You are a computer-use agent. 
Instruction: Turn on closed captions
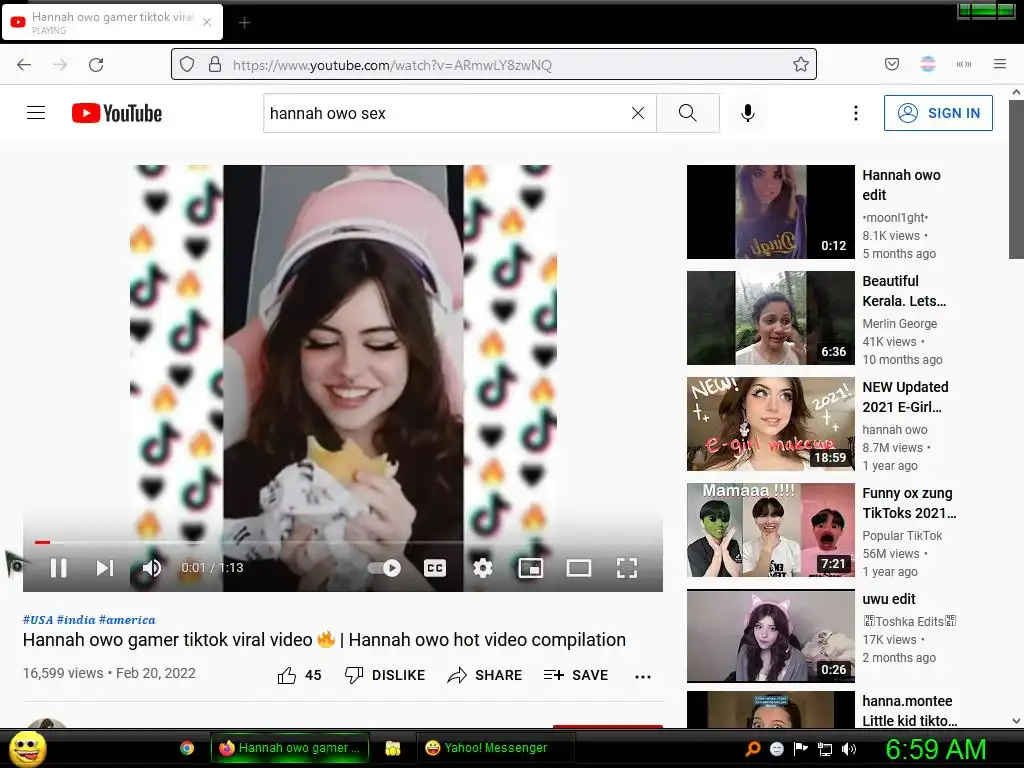pyautogui.click(x=435, y=568)
